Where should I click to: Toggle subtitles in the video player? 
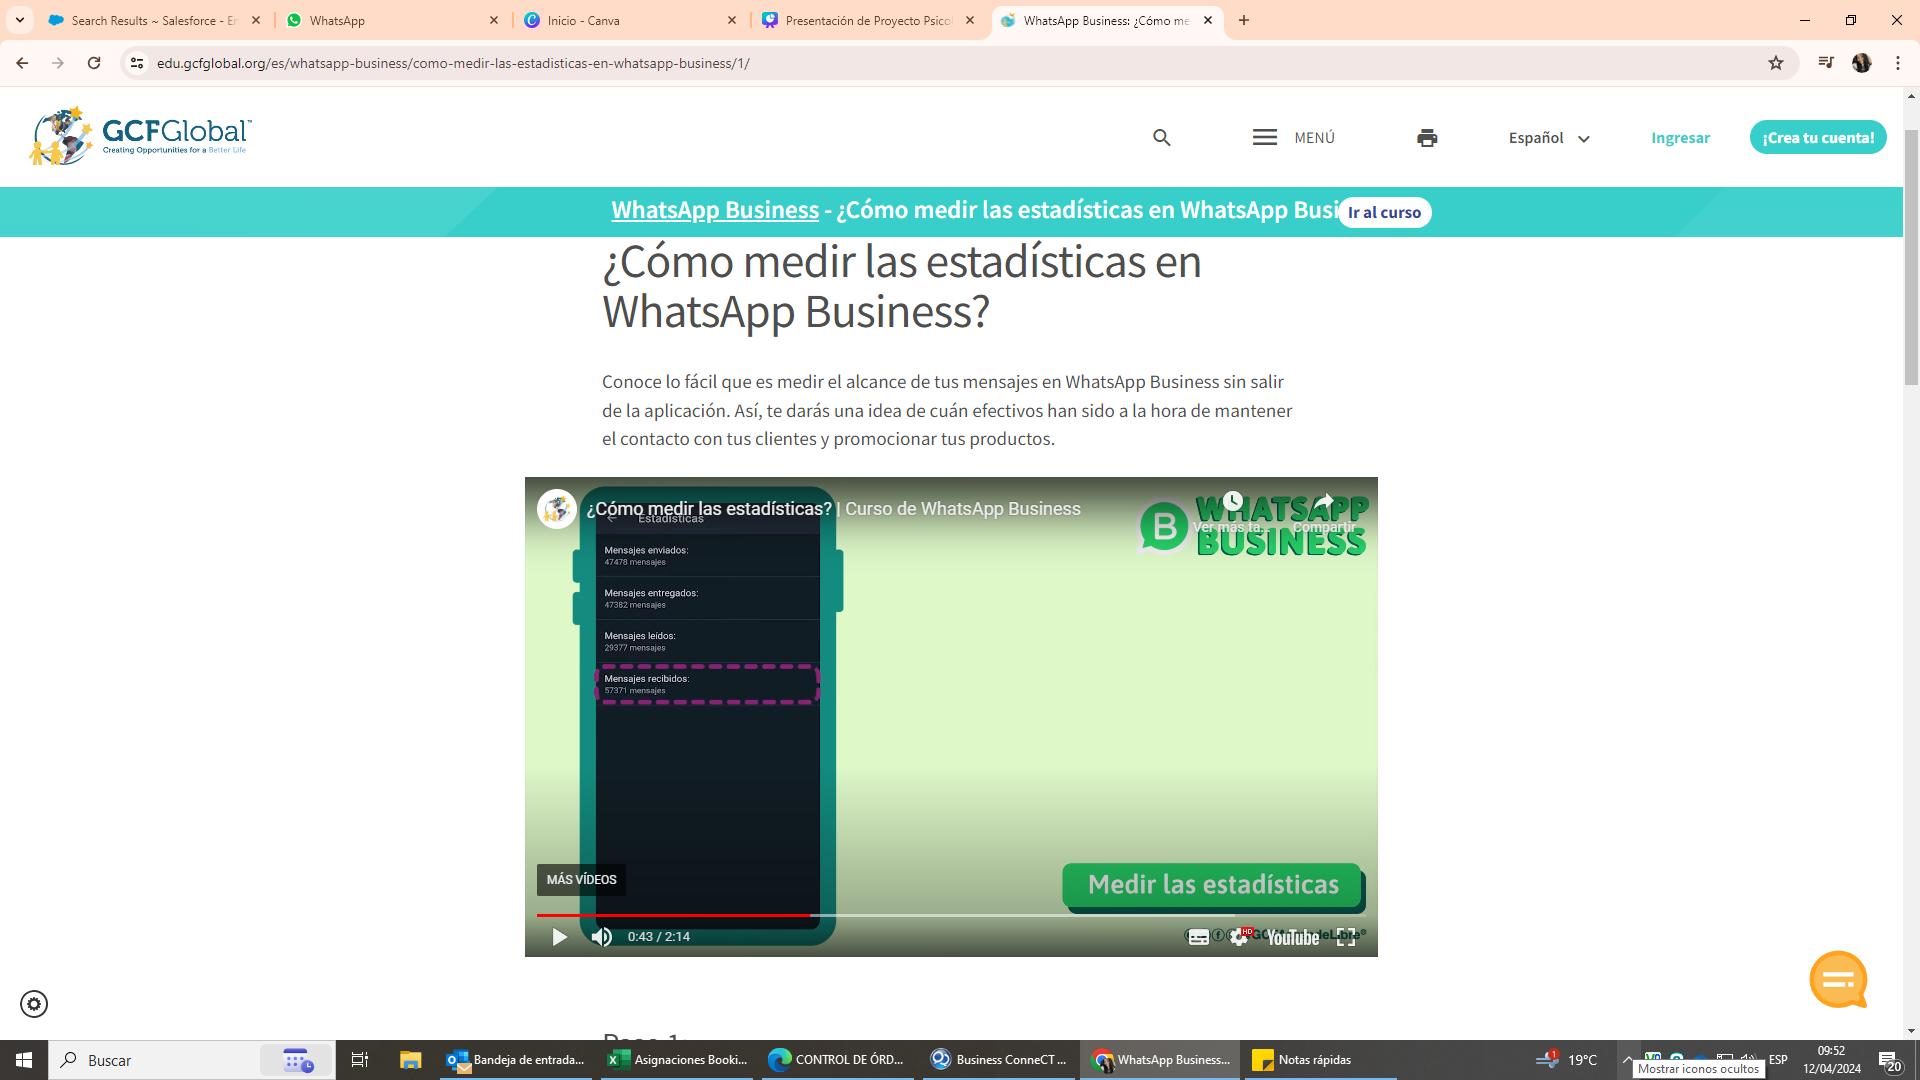coord(1198,937)
